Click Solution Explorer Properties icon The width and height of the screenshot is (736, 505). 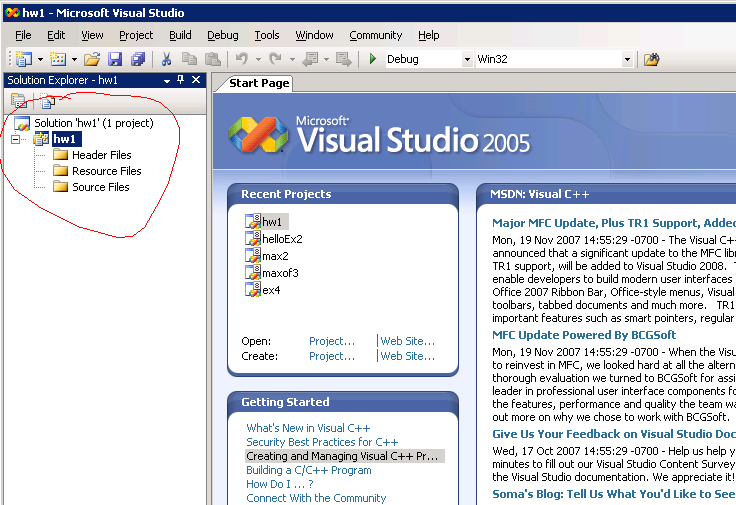(18, 100)
